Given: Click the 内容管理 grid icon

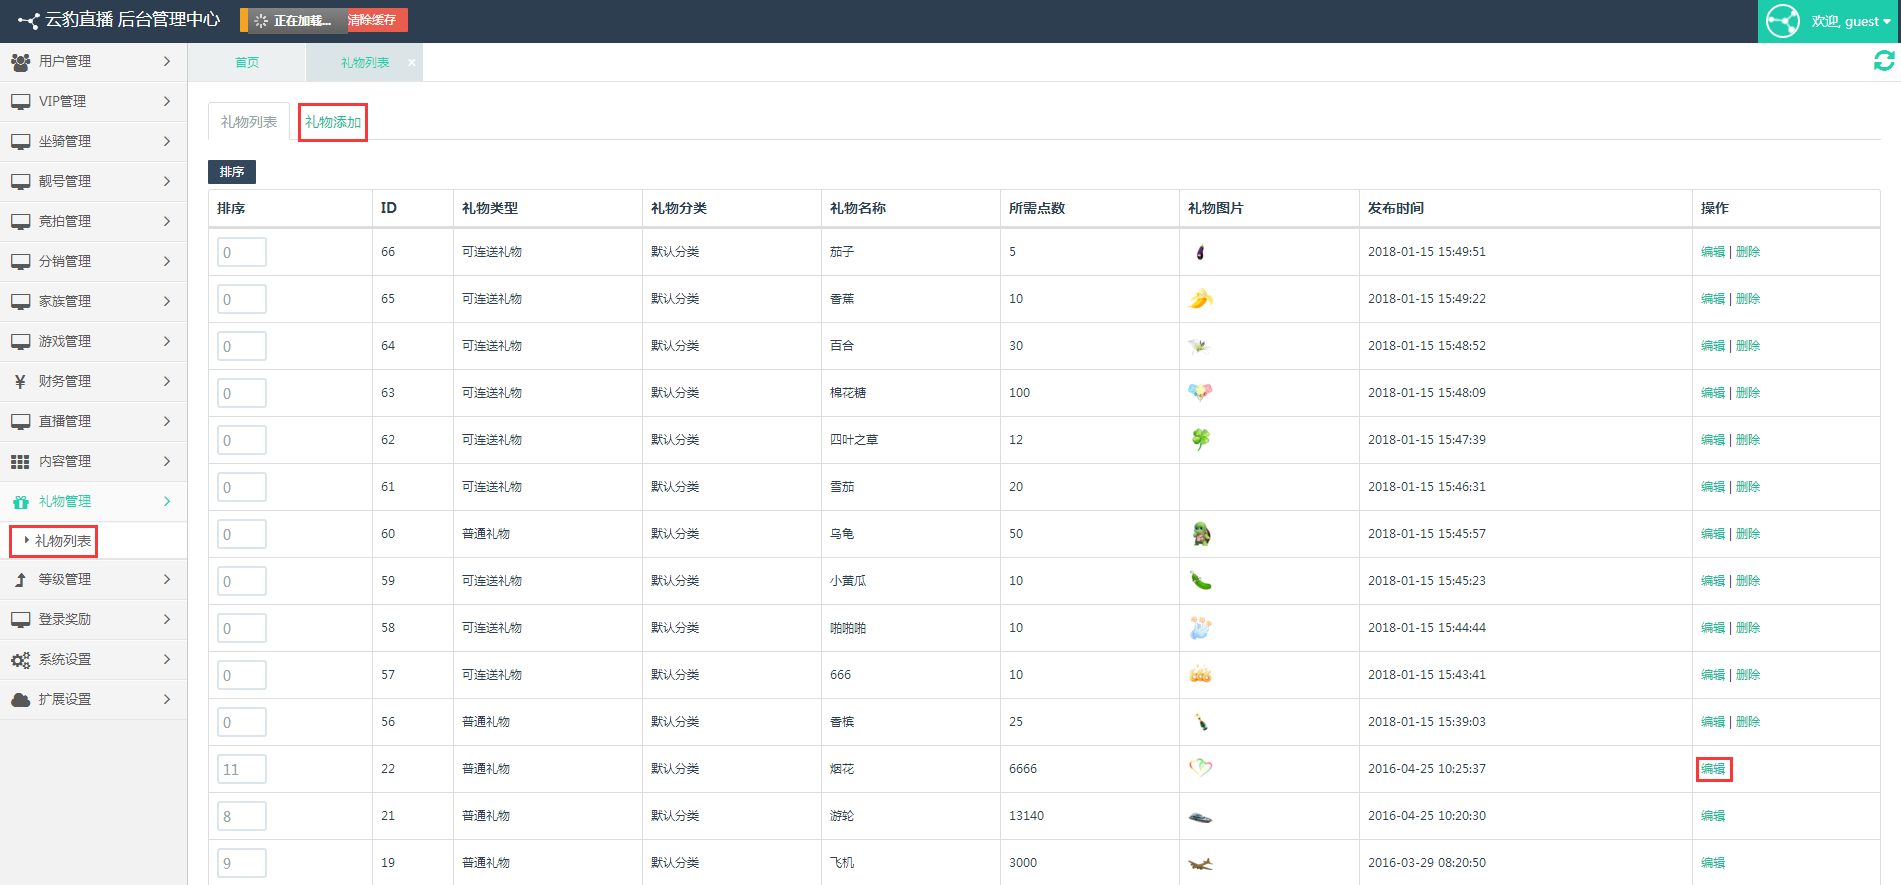Looking at the screenshot, I should [20, 462].
